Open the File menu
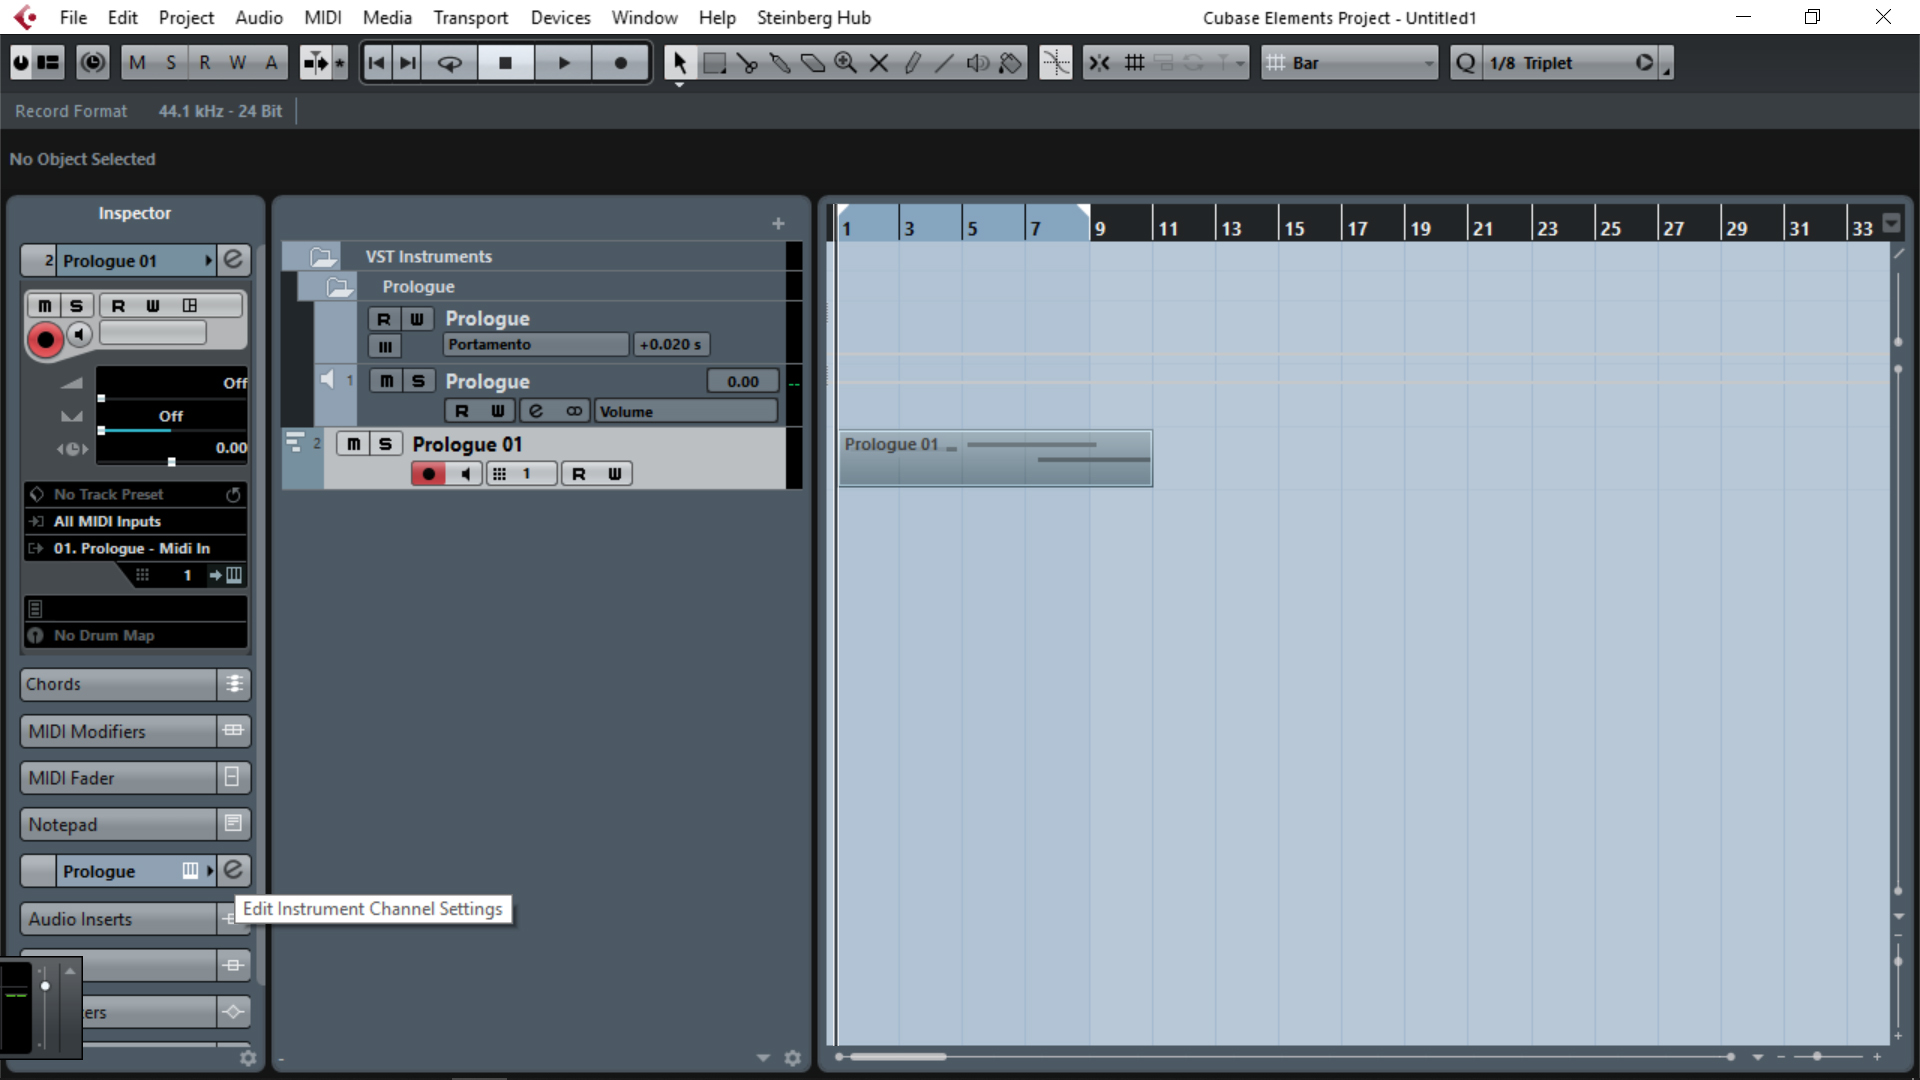 pos(73,17)
